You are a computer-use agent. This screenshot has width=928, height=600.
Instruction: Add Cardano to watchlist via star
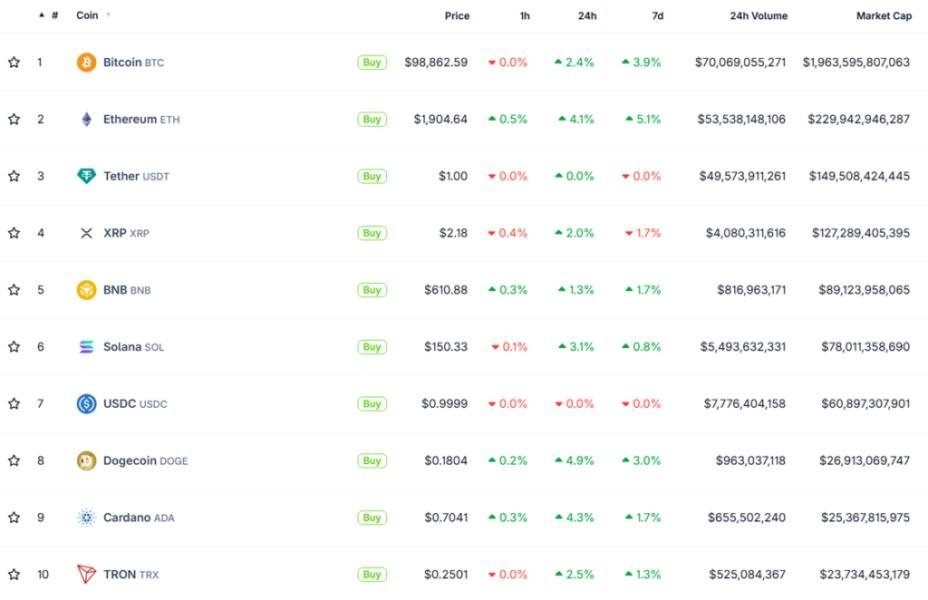coord(14,518)
